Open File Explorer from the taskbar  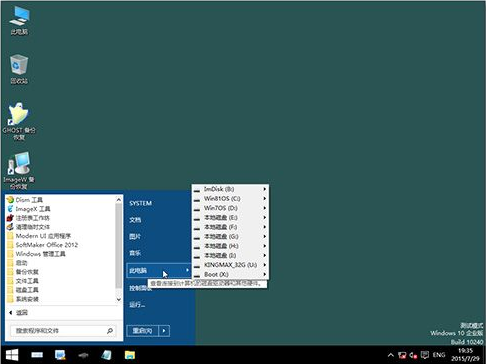130,355
